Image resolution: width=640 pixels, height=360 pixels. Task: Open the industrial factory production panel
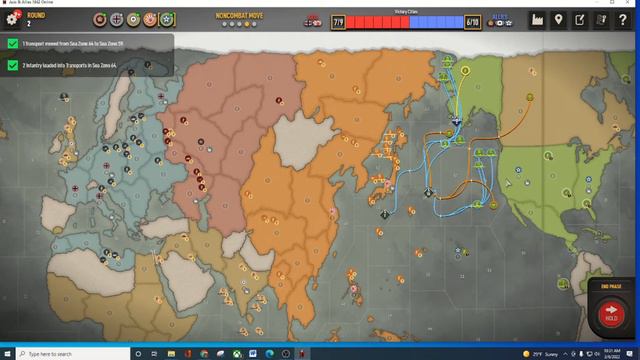click(537, 20)
